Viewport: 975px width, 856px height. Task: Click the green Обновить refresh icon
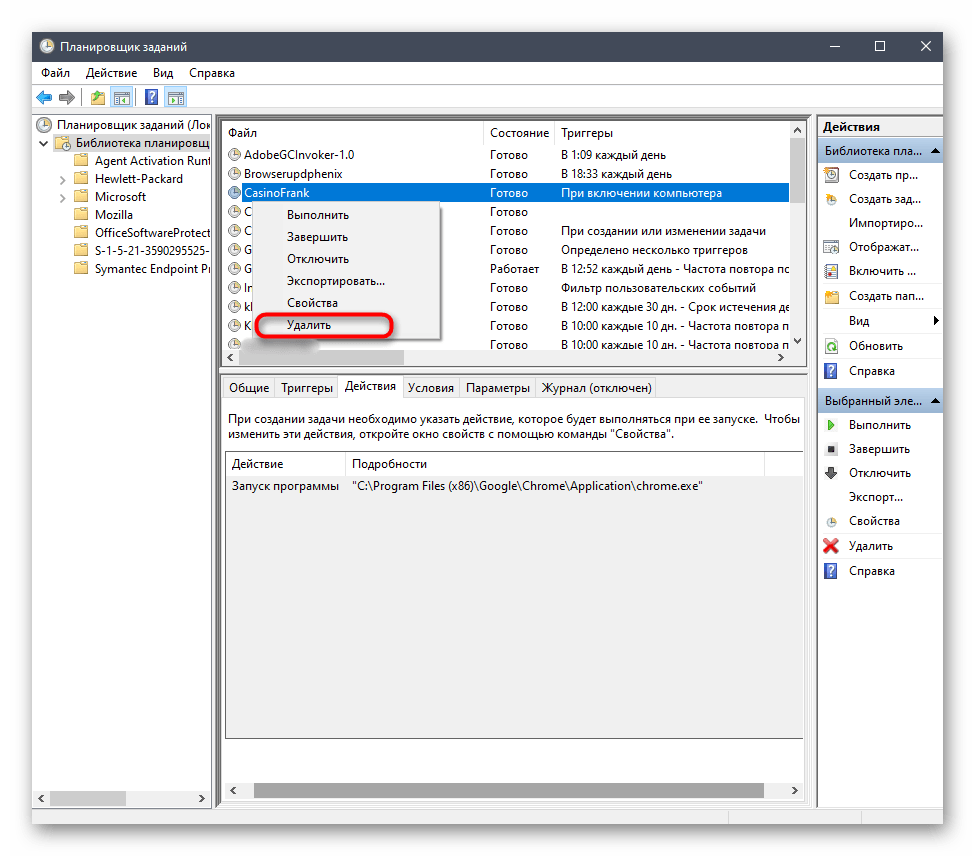[831, 346]
